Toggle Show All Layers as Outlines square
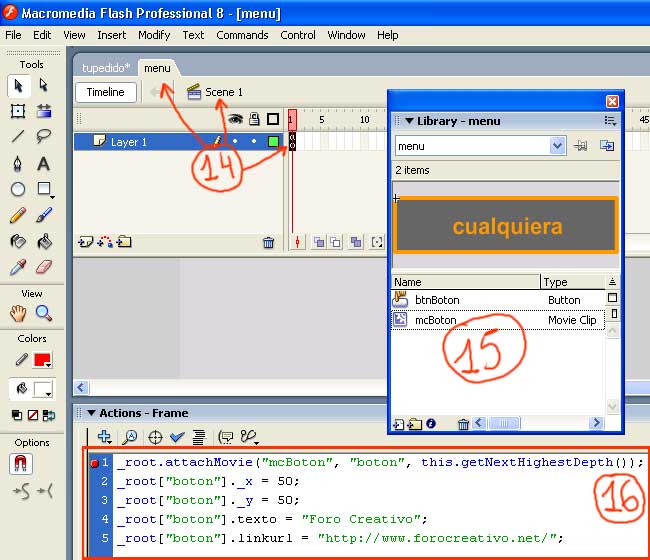 (273, 119)
